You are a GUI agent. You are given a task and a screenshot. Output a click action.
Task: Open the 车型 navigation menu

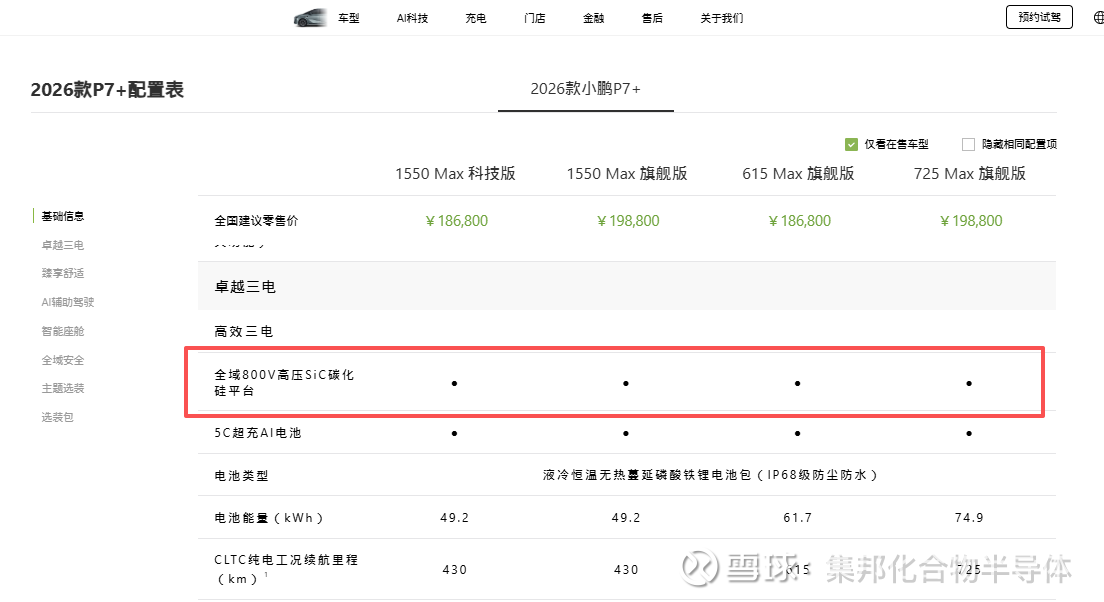(x=348, y=18)
